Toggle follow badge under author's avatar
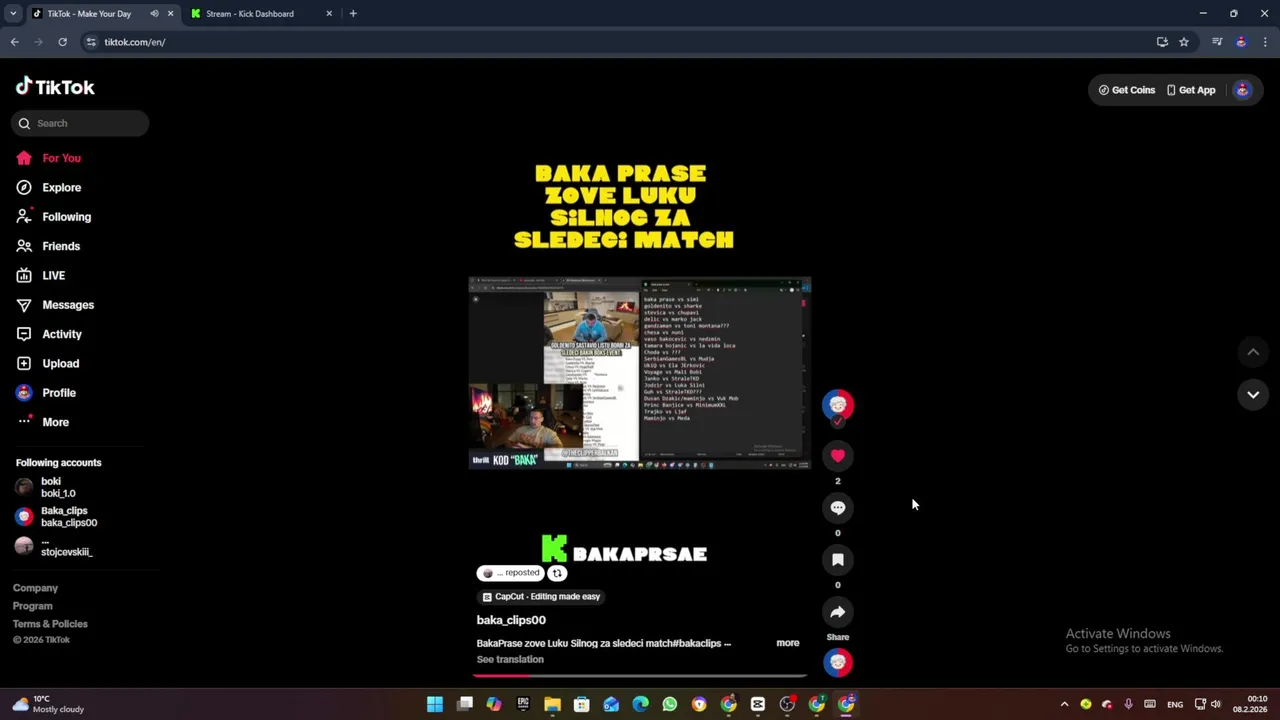This screenshot has height=720, width=1280. (838, 421)
